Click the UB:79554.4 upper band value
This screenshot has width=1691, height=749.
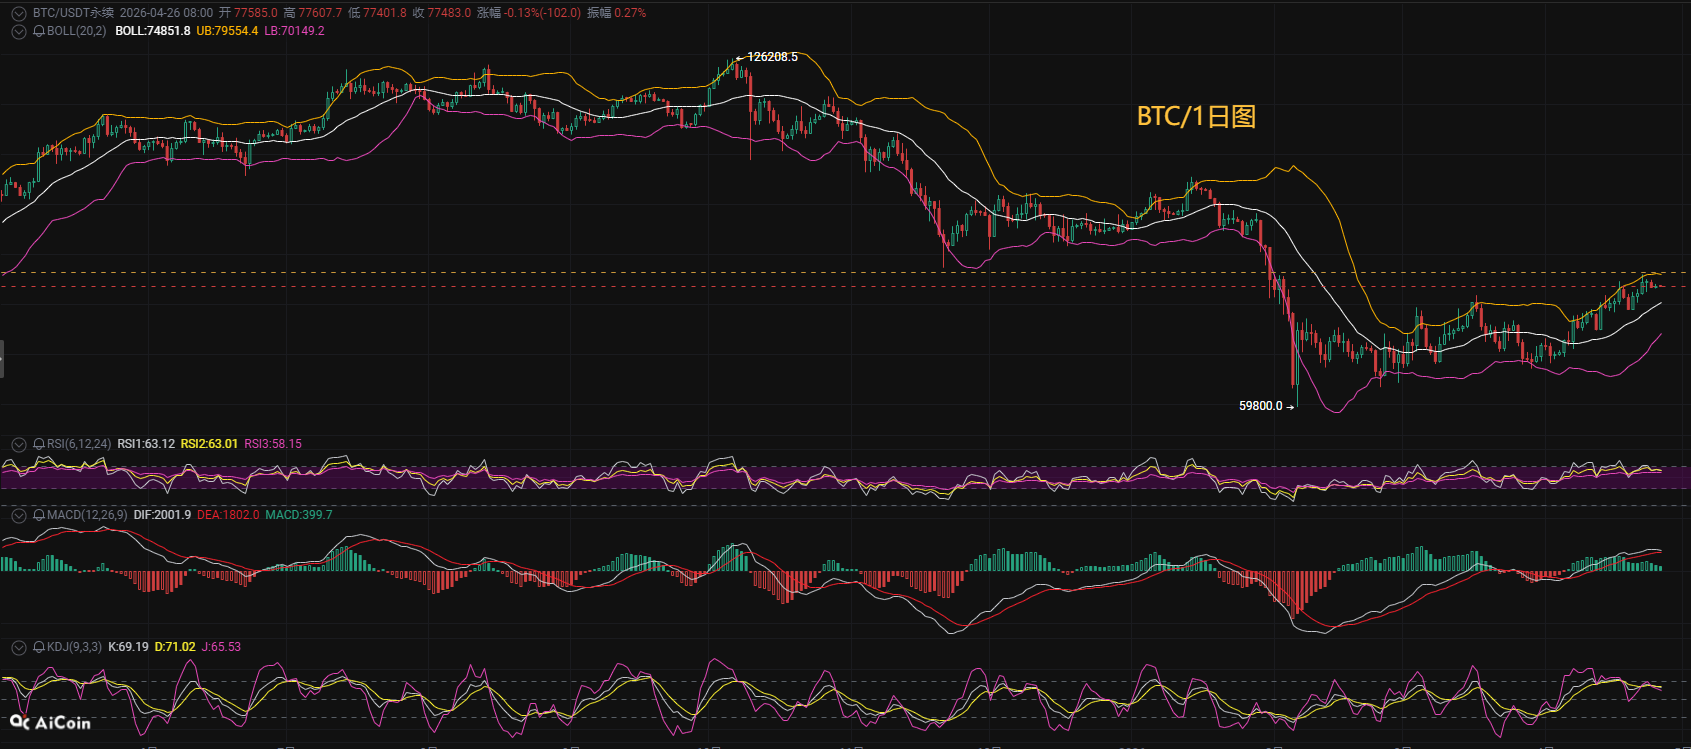pyautogui.click(x=227, y=31)
